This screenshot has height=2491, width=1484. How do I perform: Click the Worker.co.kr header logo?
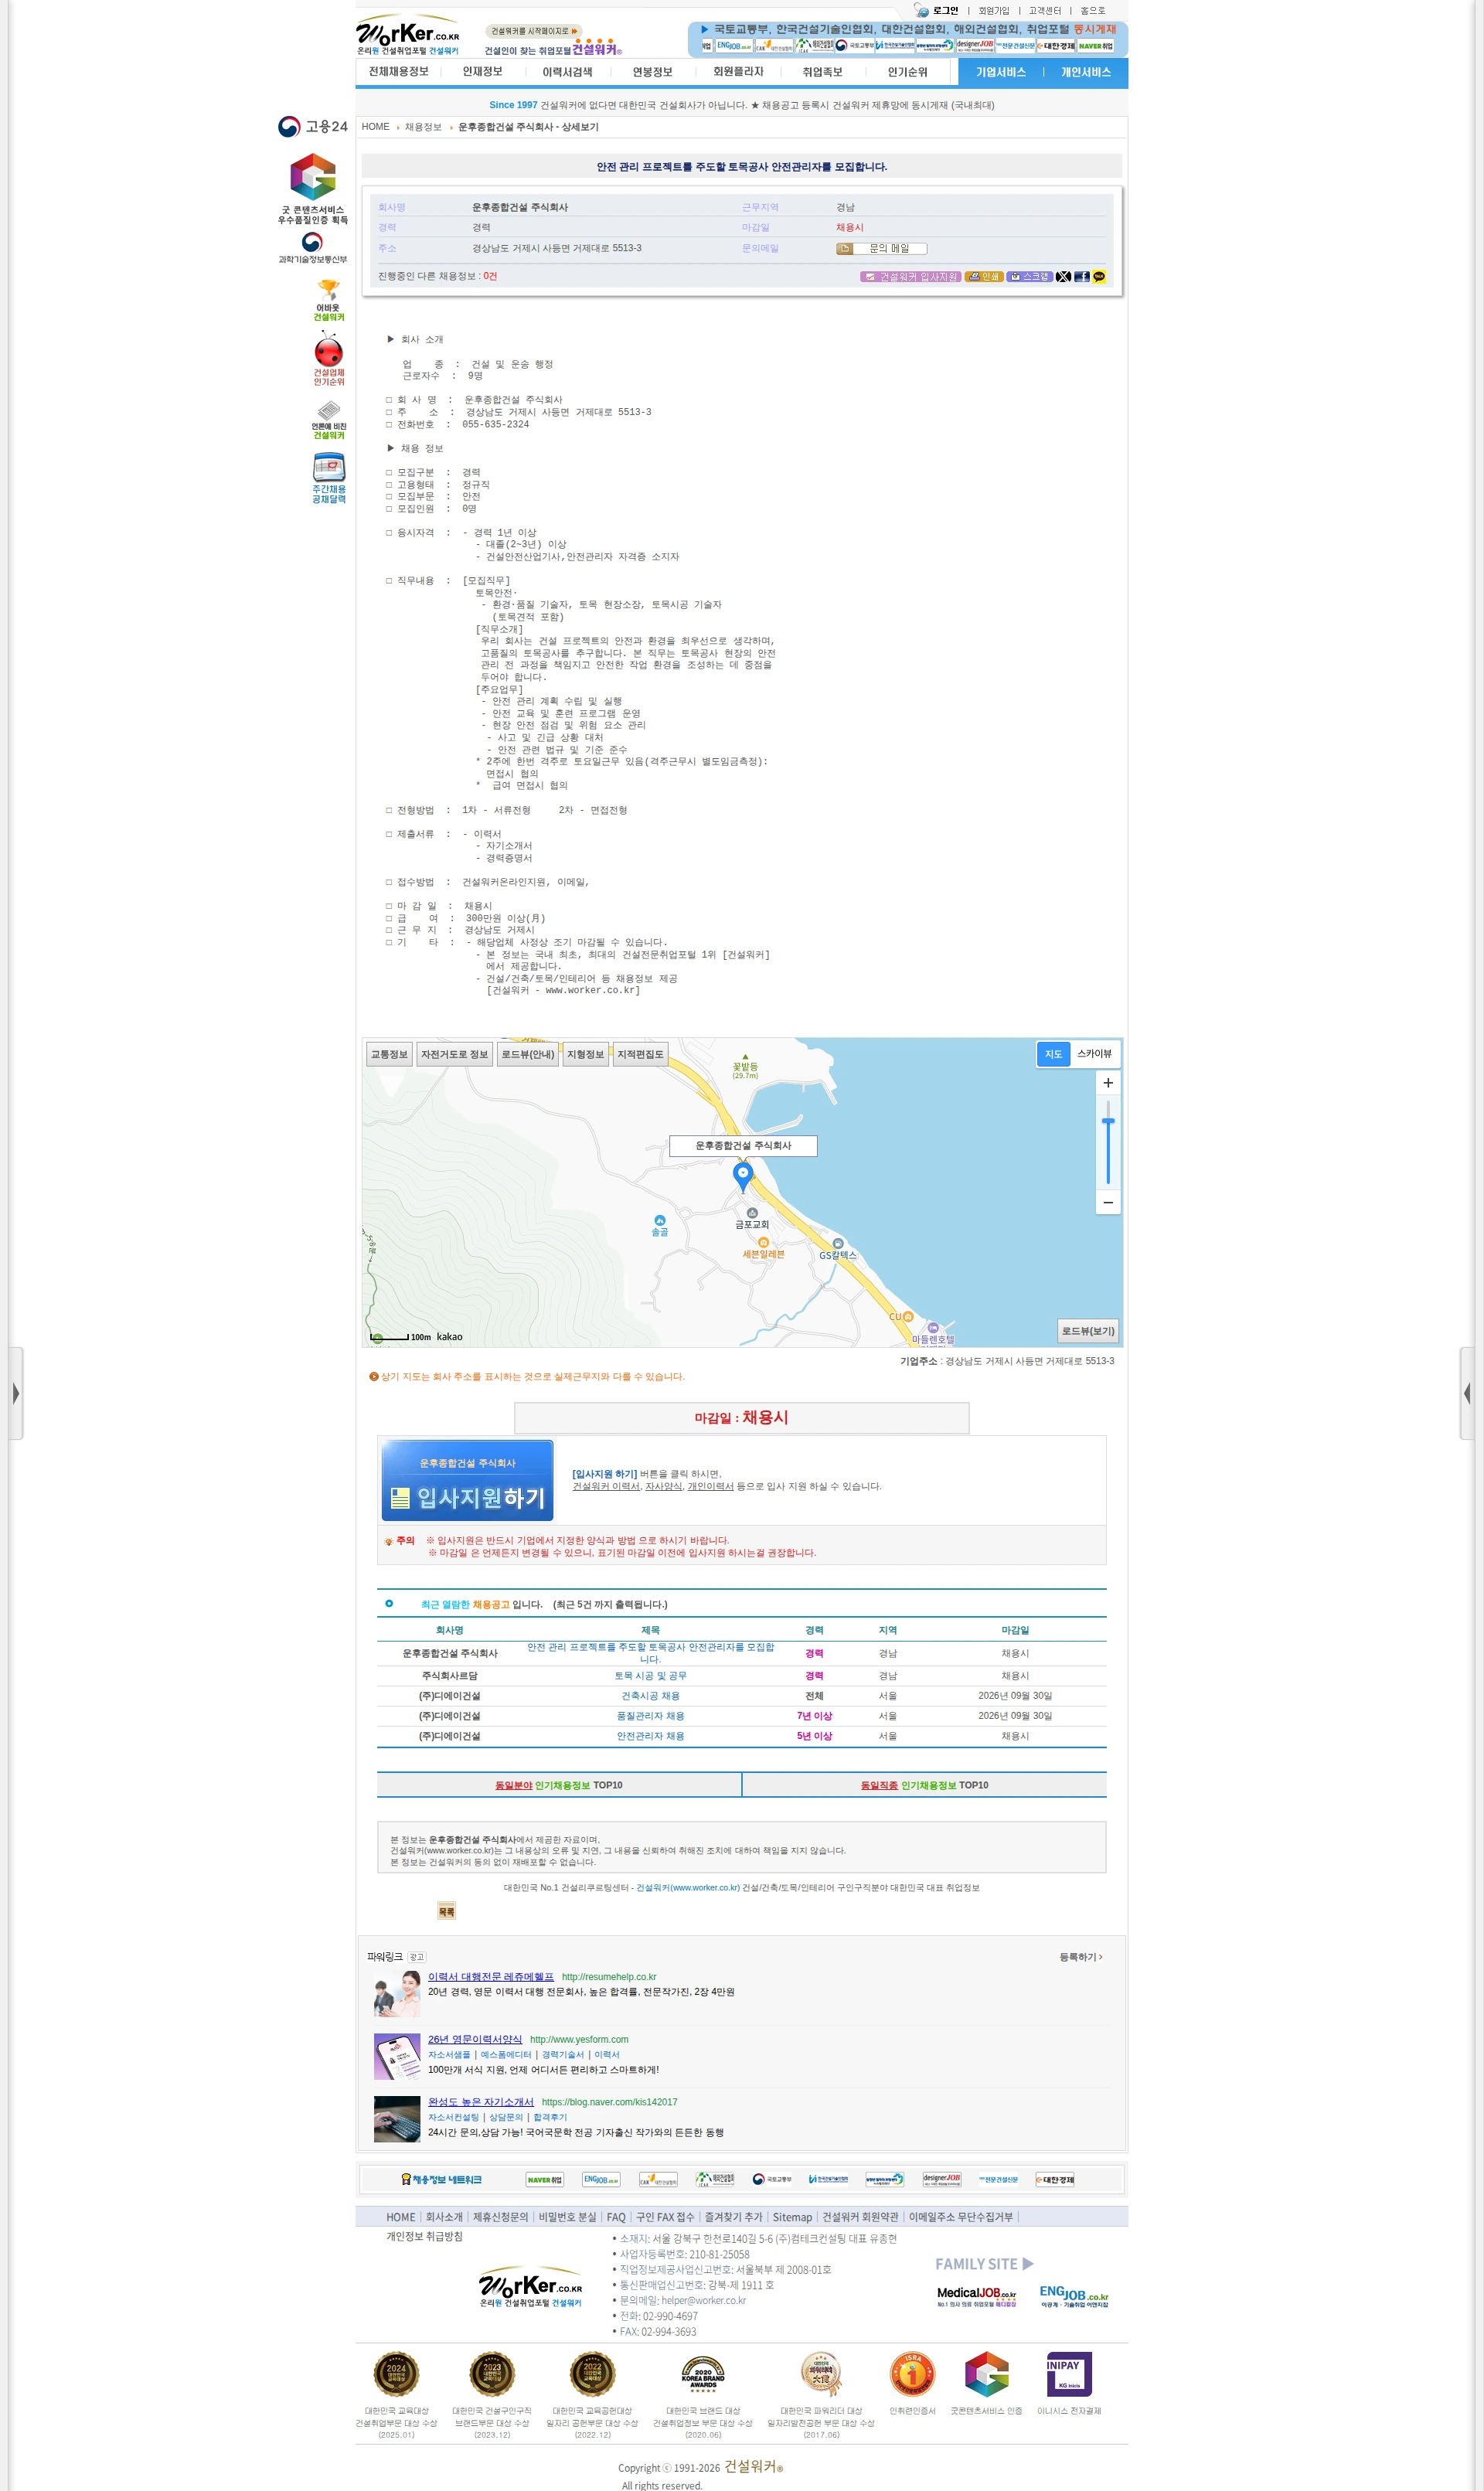click(408, 34)
